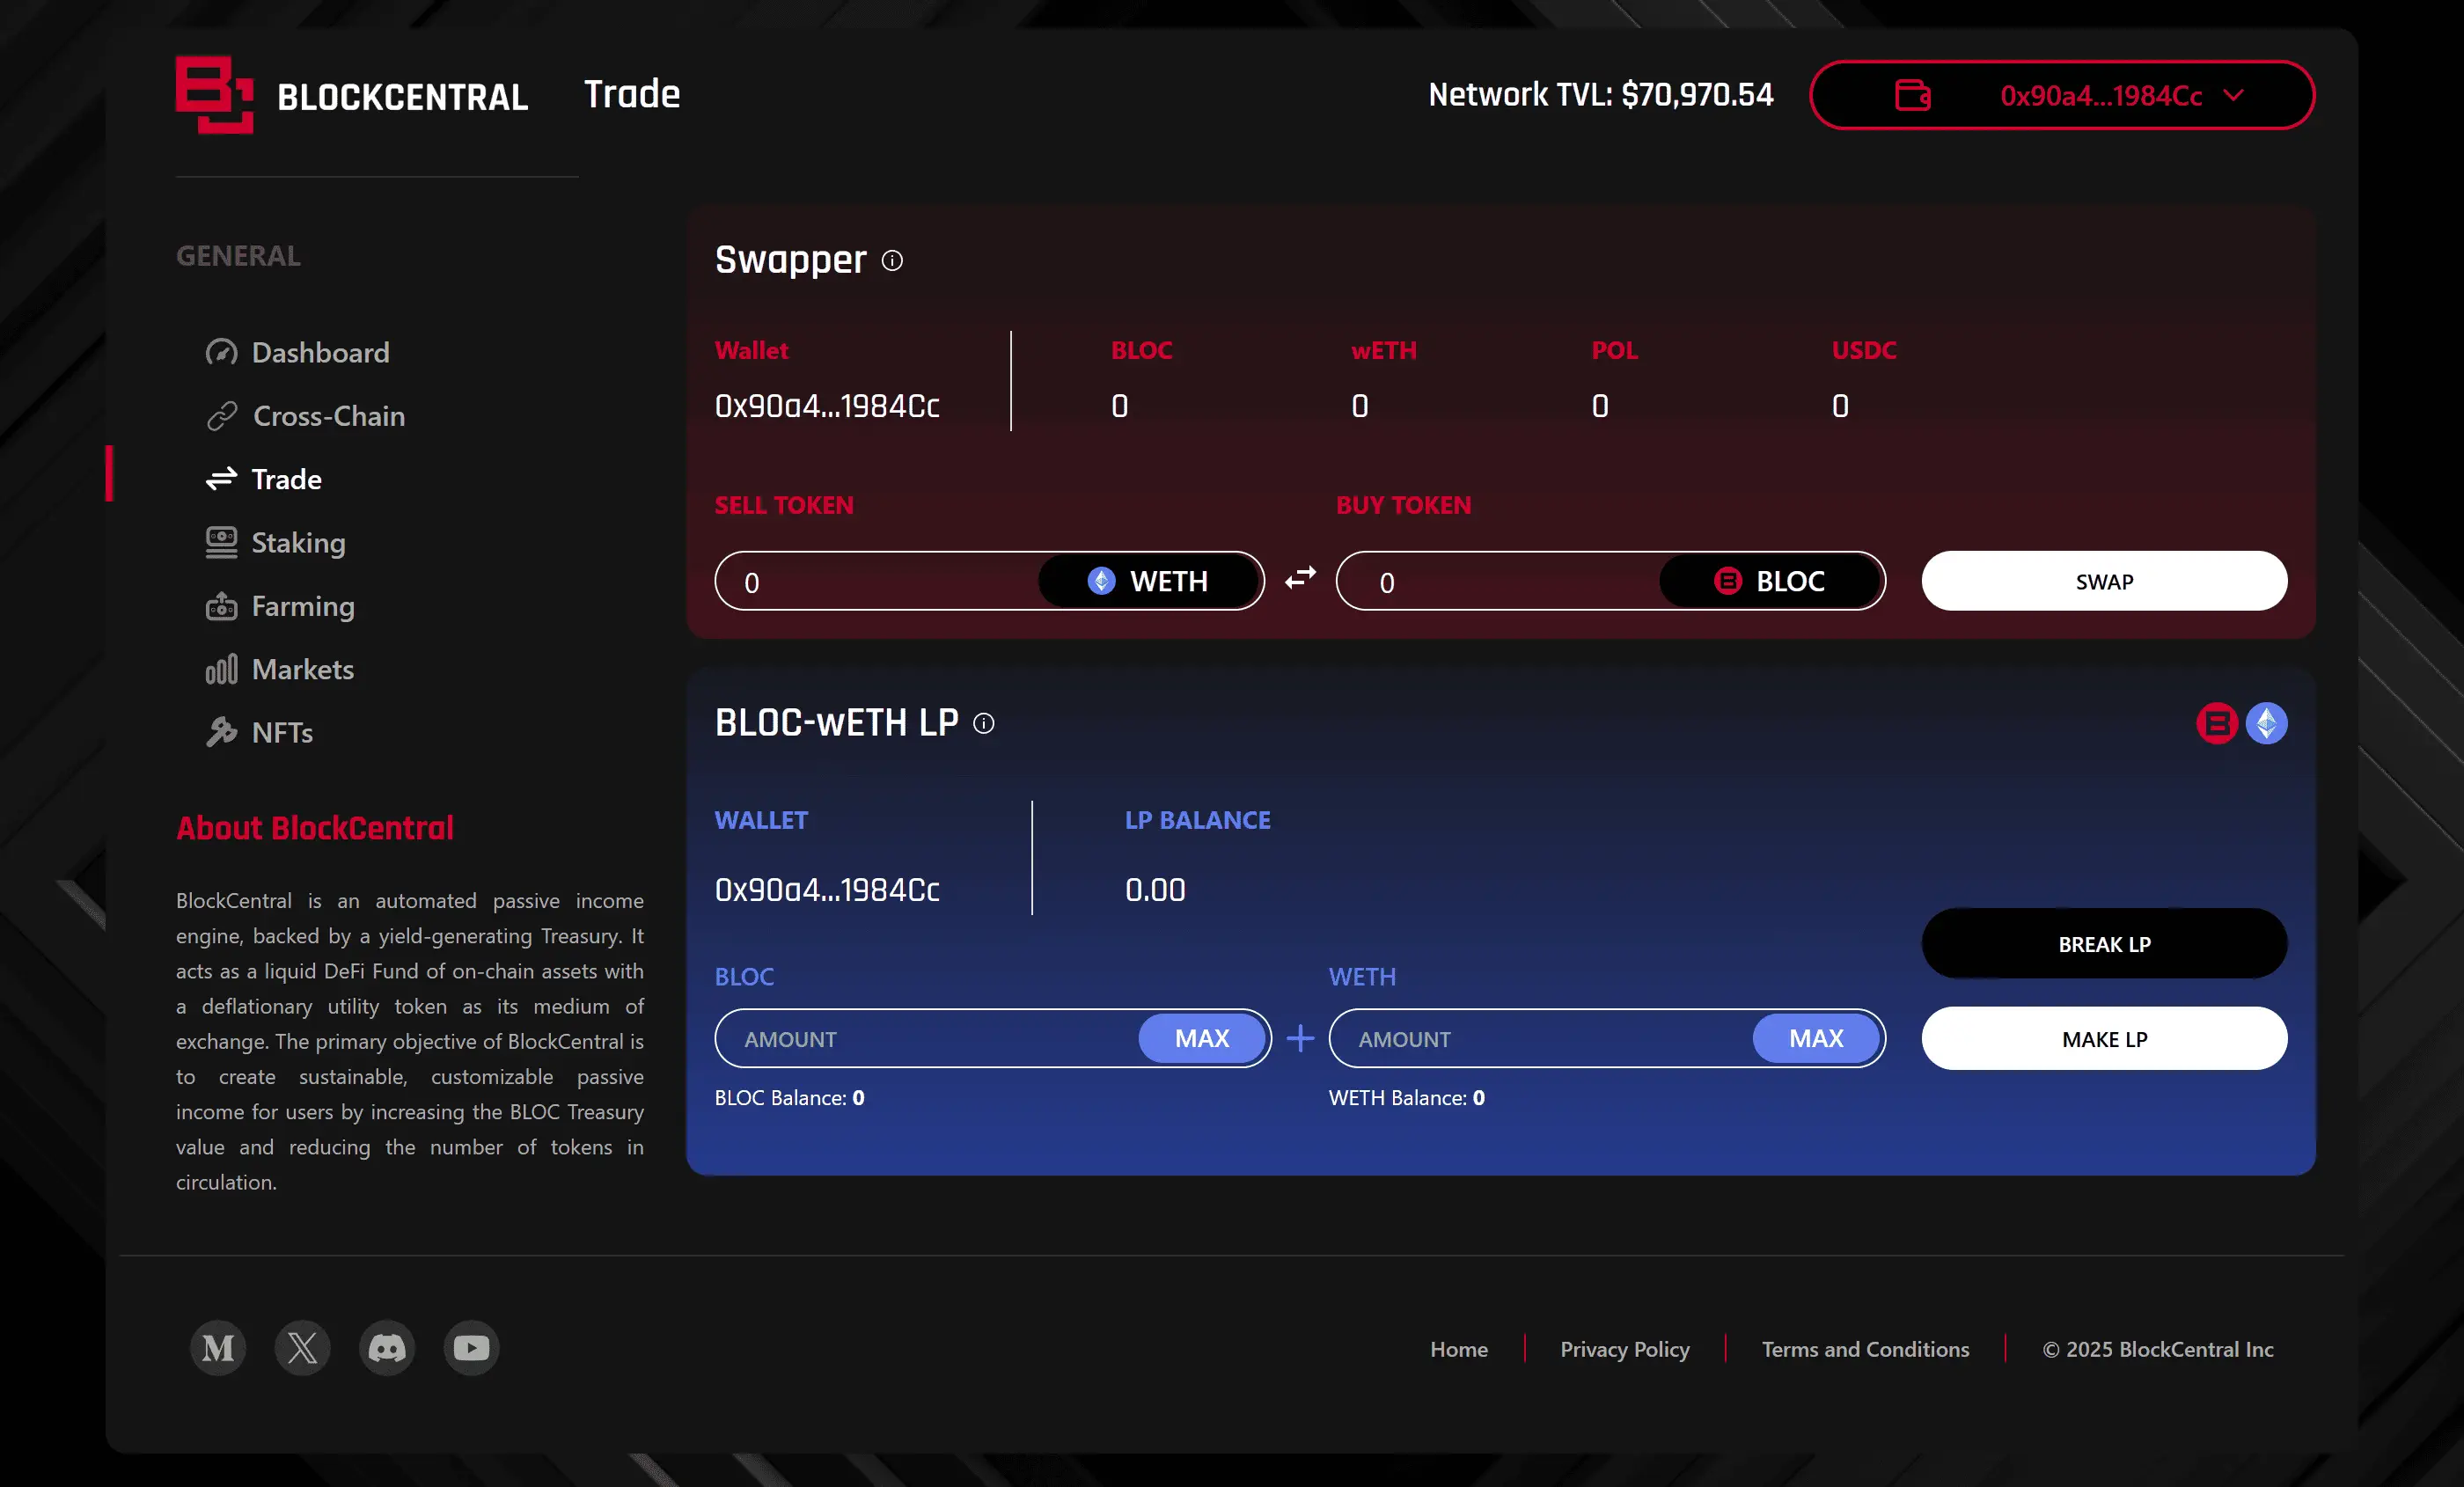Select the Dashboard sidebar icon
This screenshot has height=1487, width=2464.
point(222,352)
